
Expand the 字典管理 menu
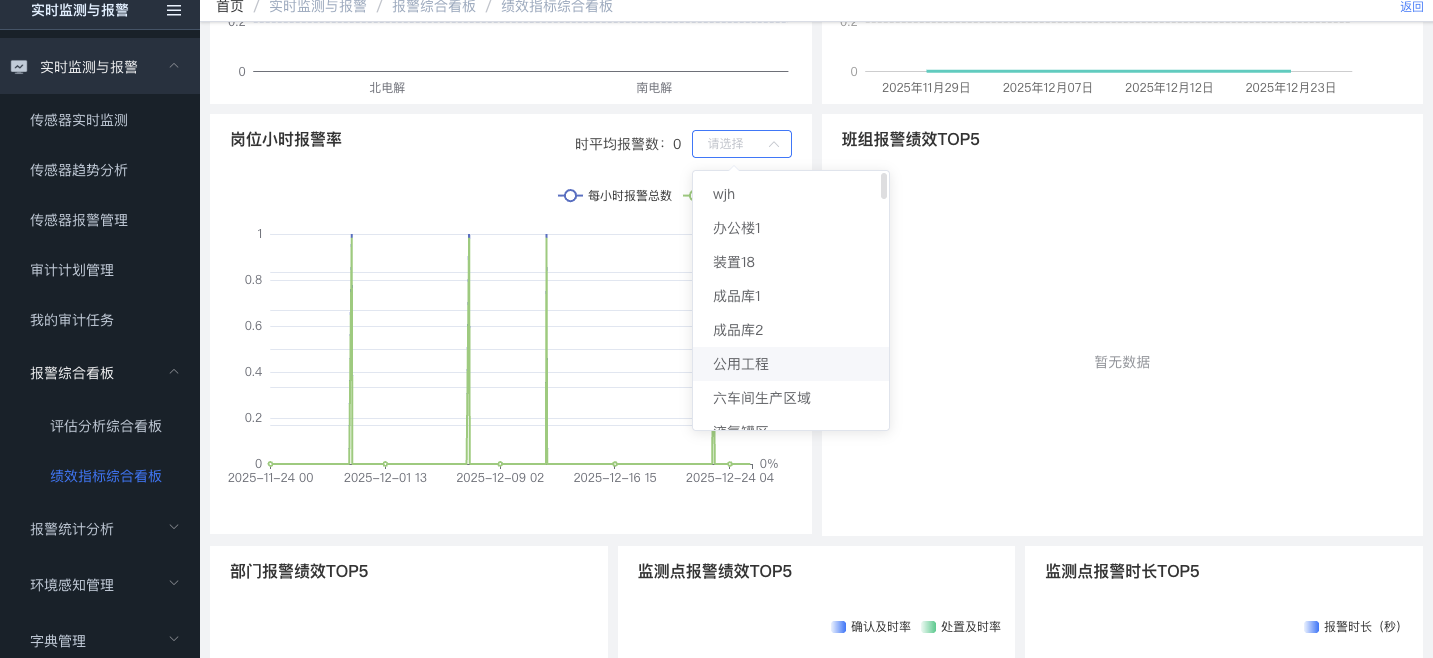(174, 640)
